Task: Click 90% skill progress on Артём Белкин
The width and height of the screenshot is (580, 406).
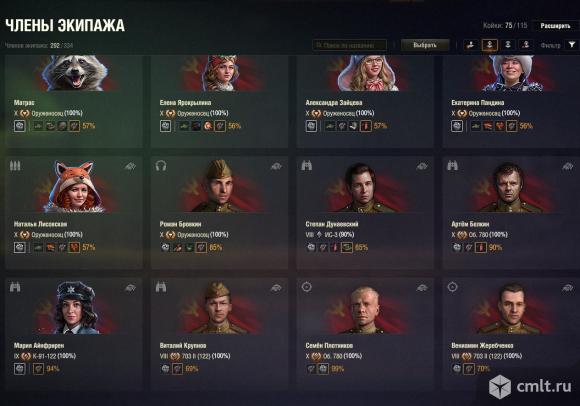Action: tap(495, 247)
